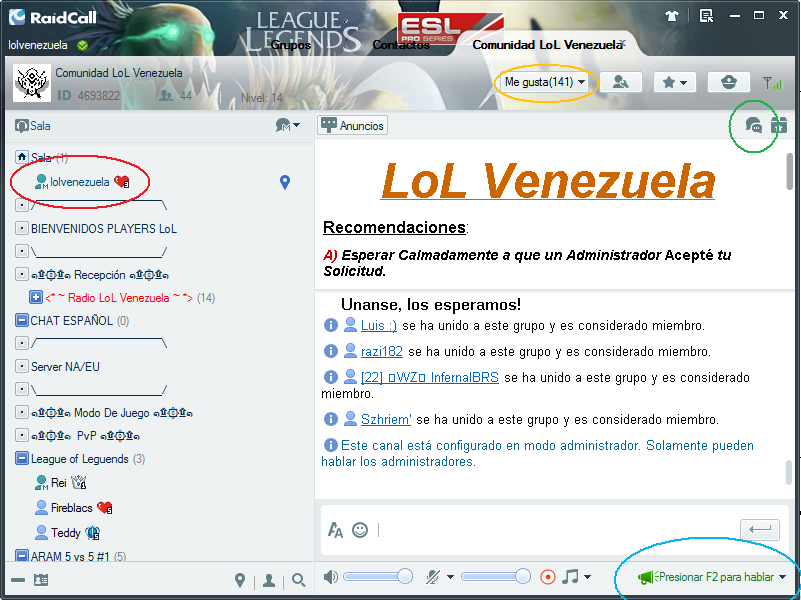Switch to the Grupos tab
This screenshot has height=600, width=801.
pos(290,45)
